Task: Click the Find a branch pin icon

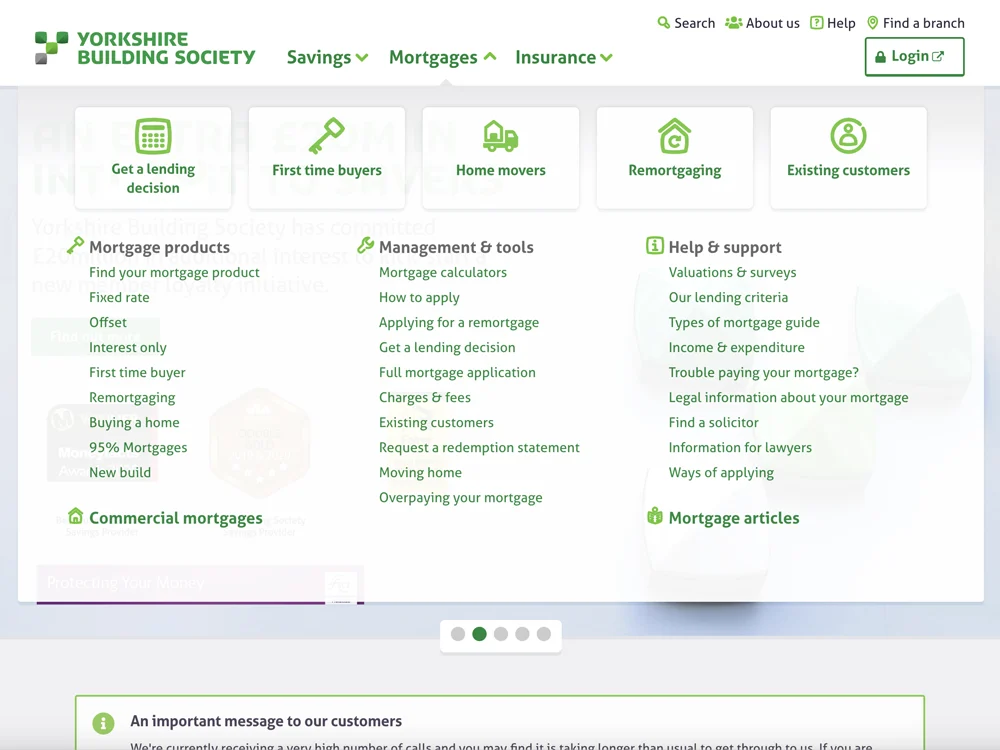Action: pos(872,23)
